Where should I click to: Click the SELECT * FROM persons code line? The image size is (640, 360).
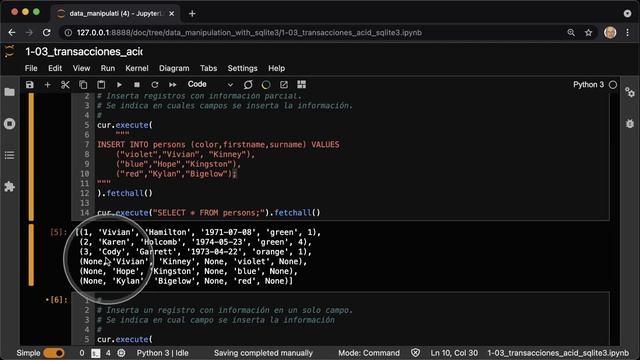point(209,213)
